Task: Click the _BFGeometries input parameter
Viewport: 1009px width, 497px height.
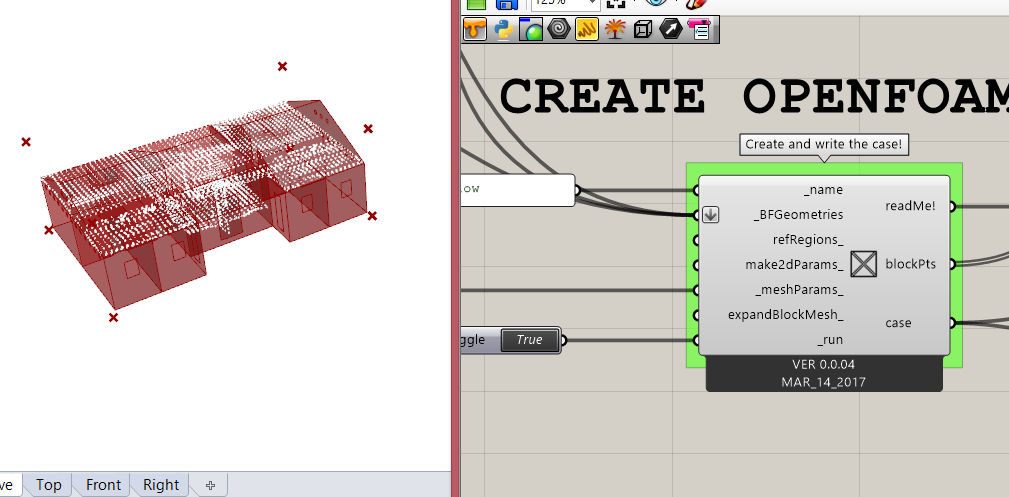Action: tap(798, 215)
